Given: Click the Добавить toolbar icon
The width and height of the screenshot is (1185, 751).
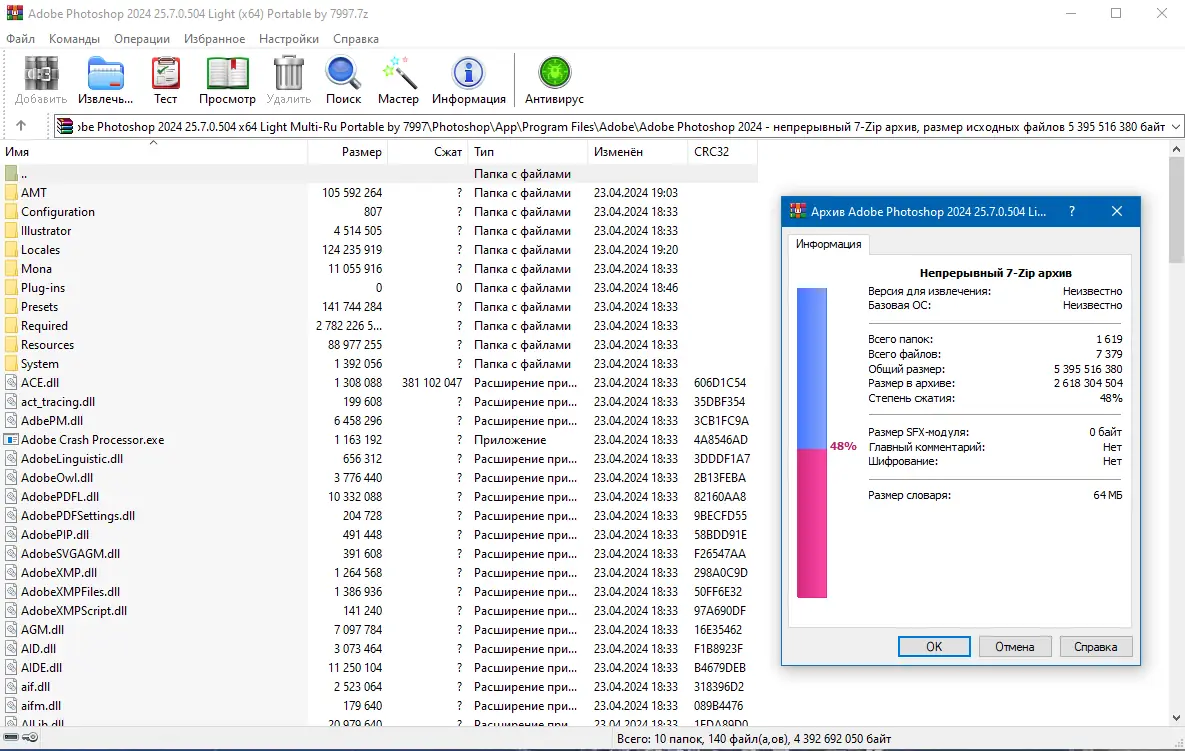Looking at the screenshot, I should (x=41, y=74).
